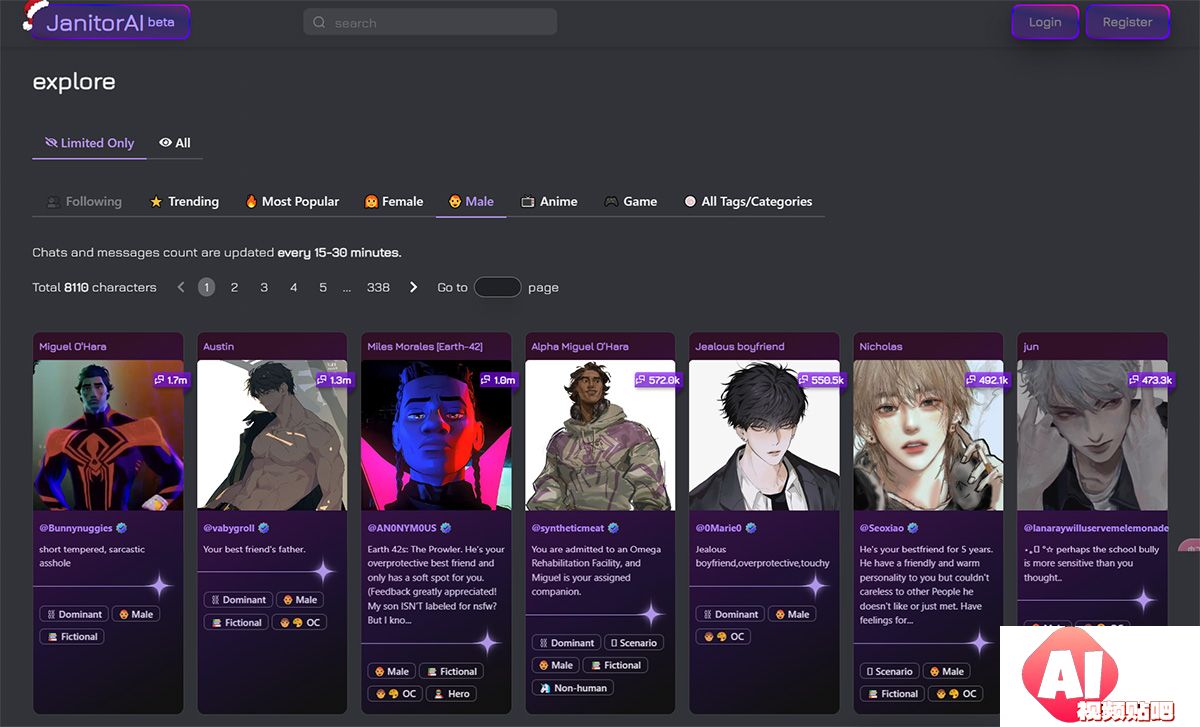1200x727 pixels.
Task: Click the 1.0m chat count badge
Action: point(499,380)
